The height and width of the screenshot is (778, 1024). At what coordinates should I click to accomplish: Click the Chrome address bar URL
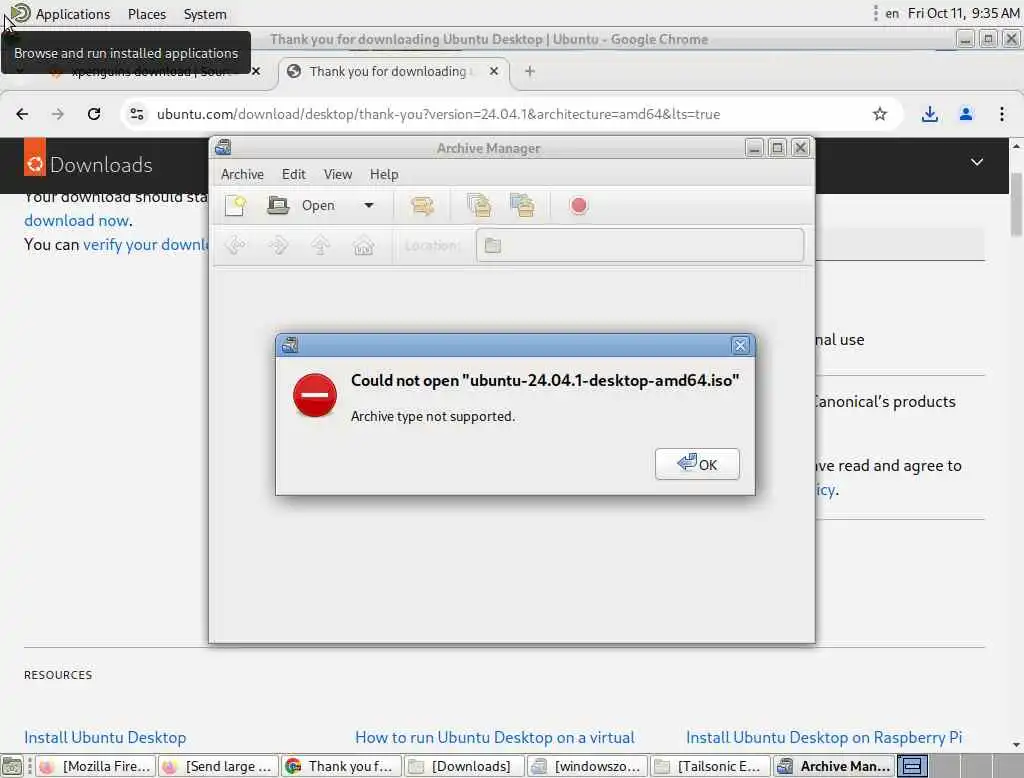tap(438, 114)
